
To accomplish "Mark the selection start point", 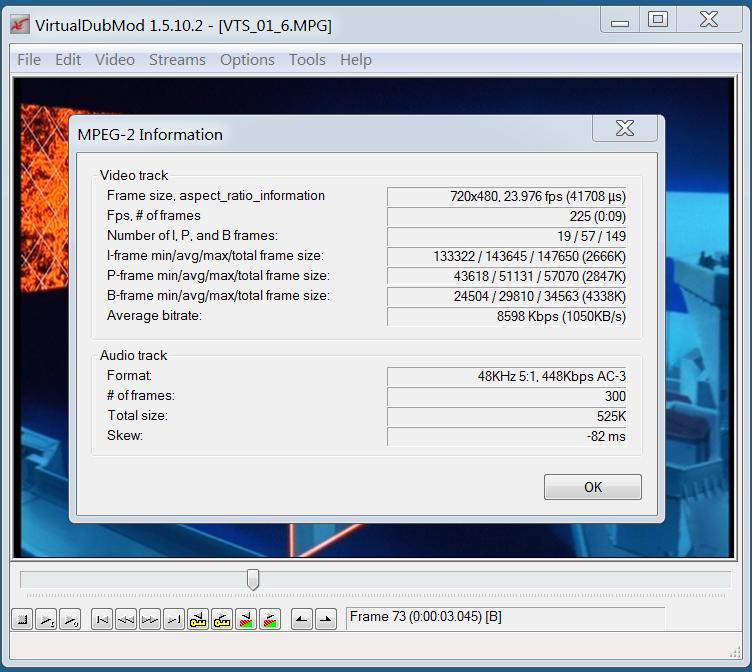I will 302,619.
